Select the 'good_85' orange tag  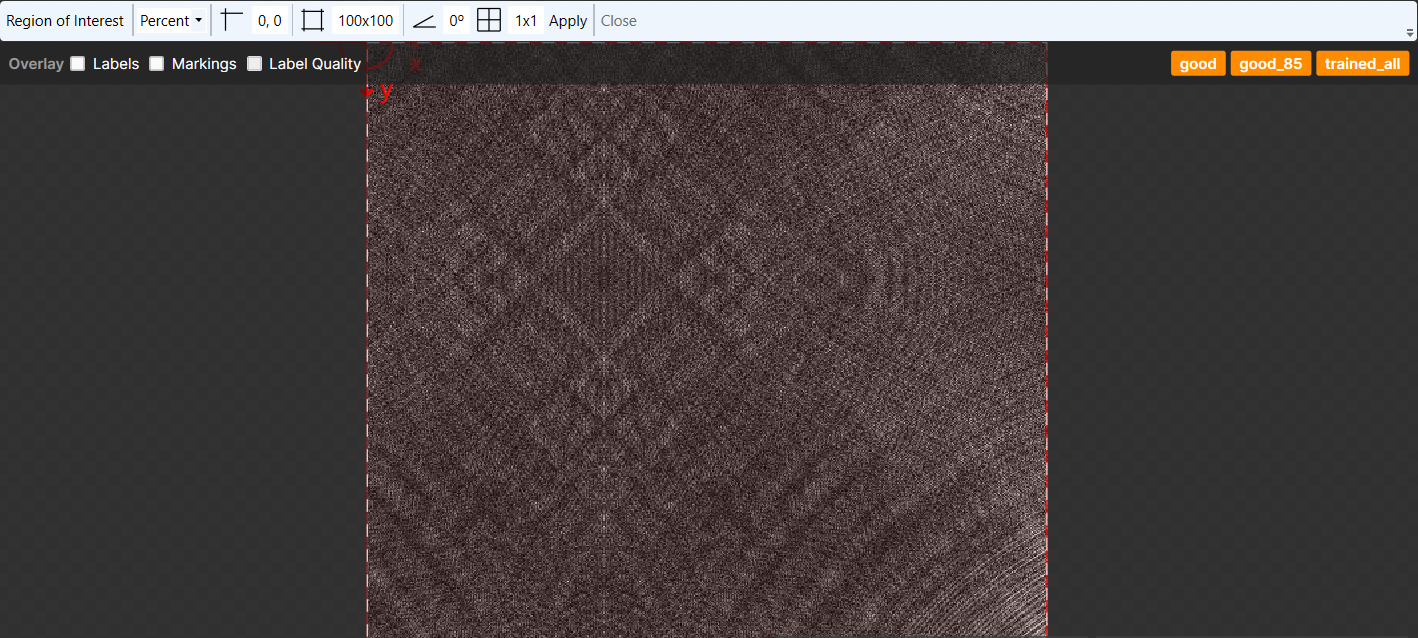pyautogui.click(x=1270, y=64)
